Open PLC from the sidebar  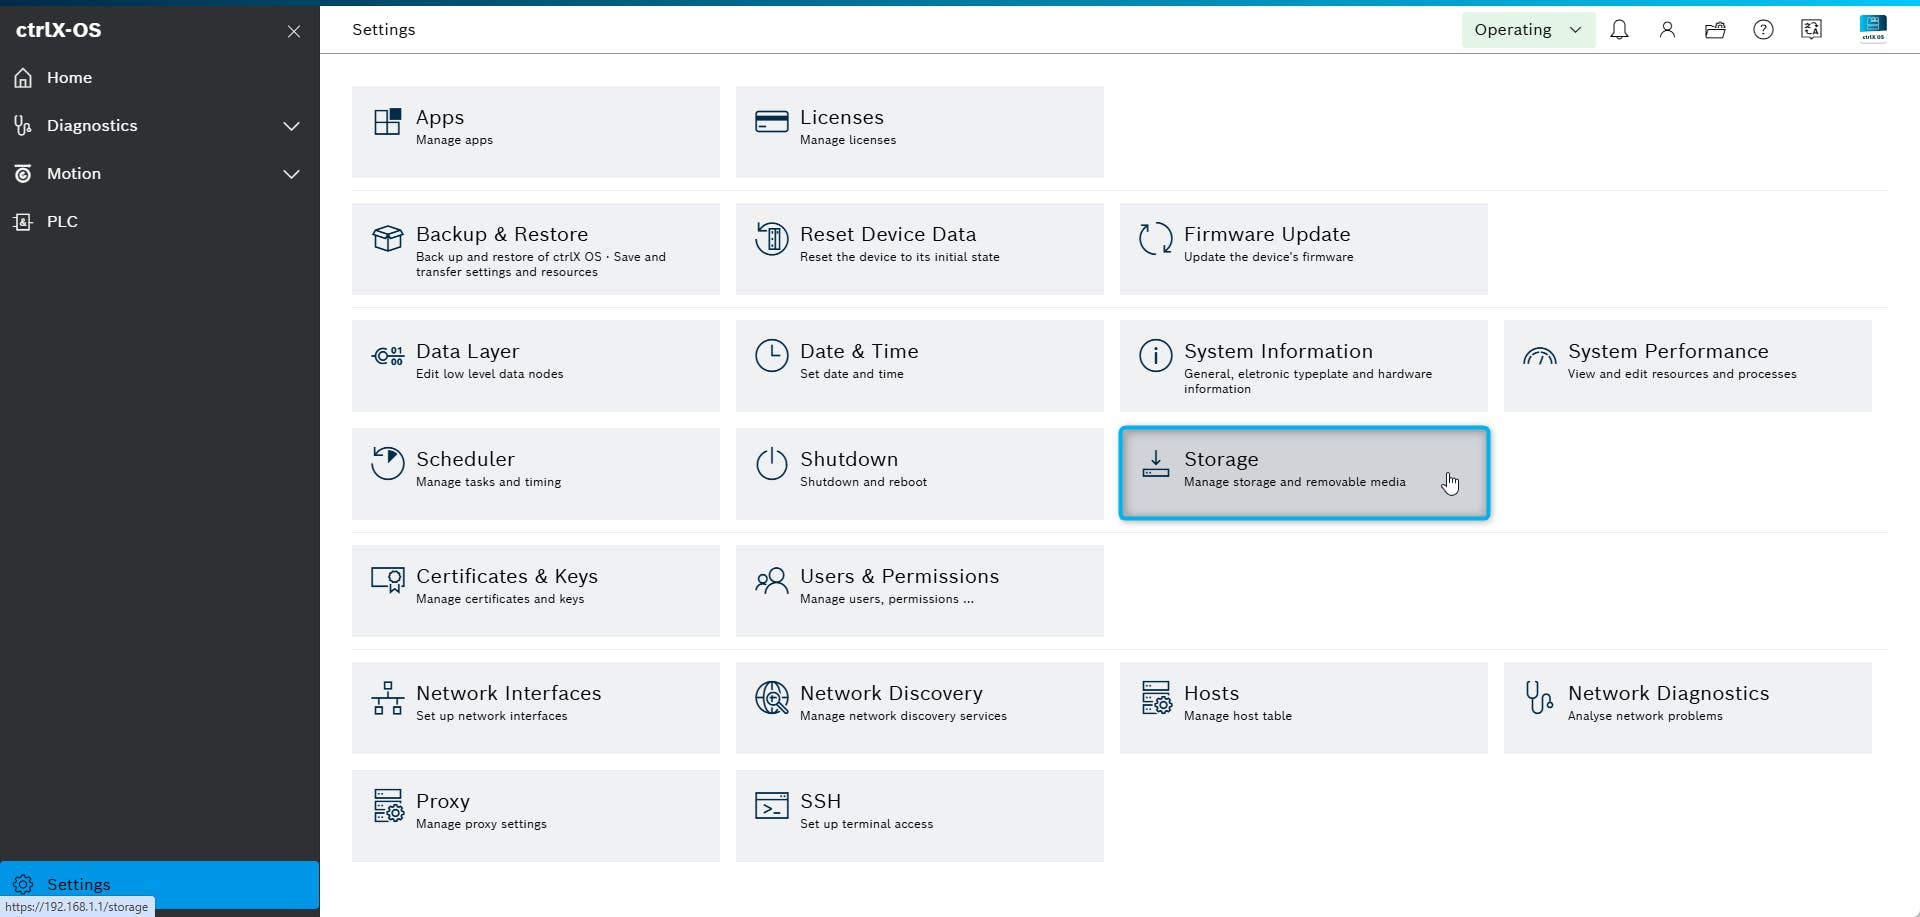click(x=61, y=222)
